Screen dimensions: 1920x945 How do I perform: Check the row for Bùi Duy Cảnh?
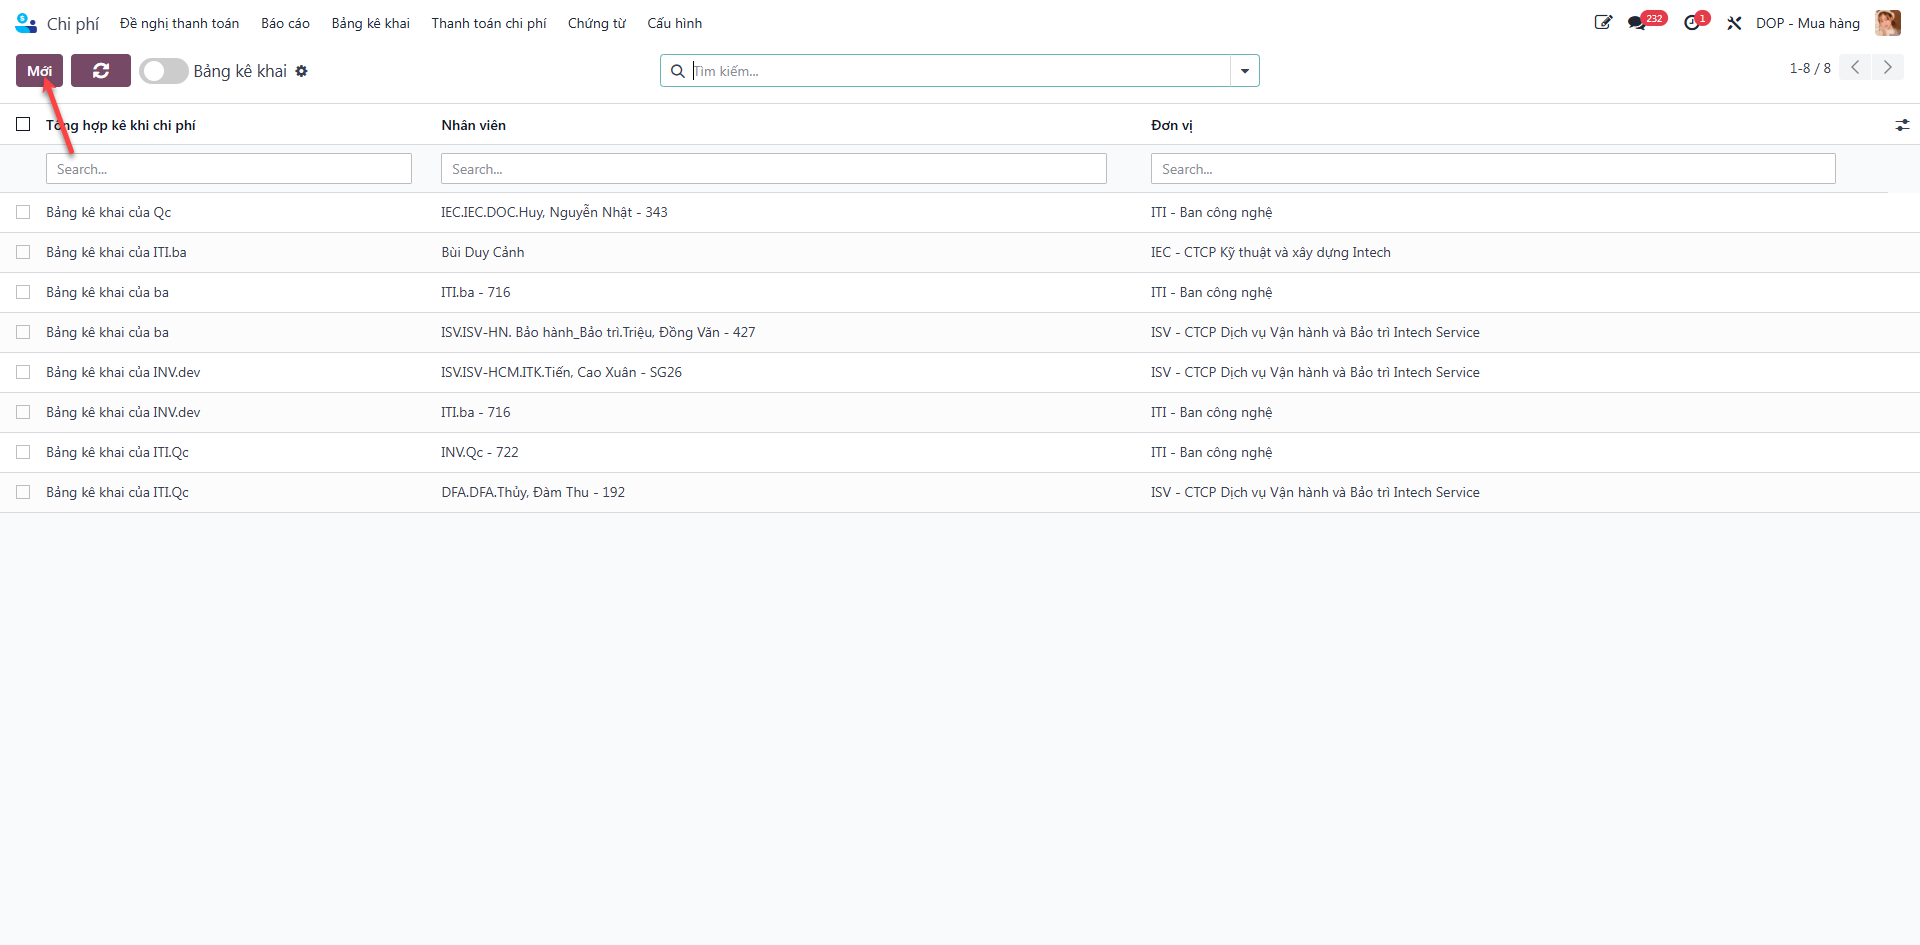pyautogui.click(x=23, y=252)
